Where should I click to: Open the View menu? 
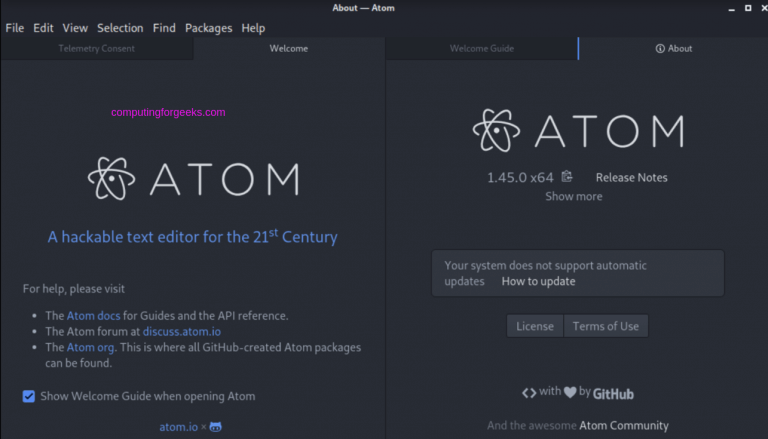[x=75, y=28]
